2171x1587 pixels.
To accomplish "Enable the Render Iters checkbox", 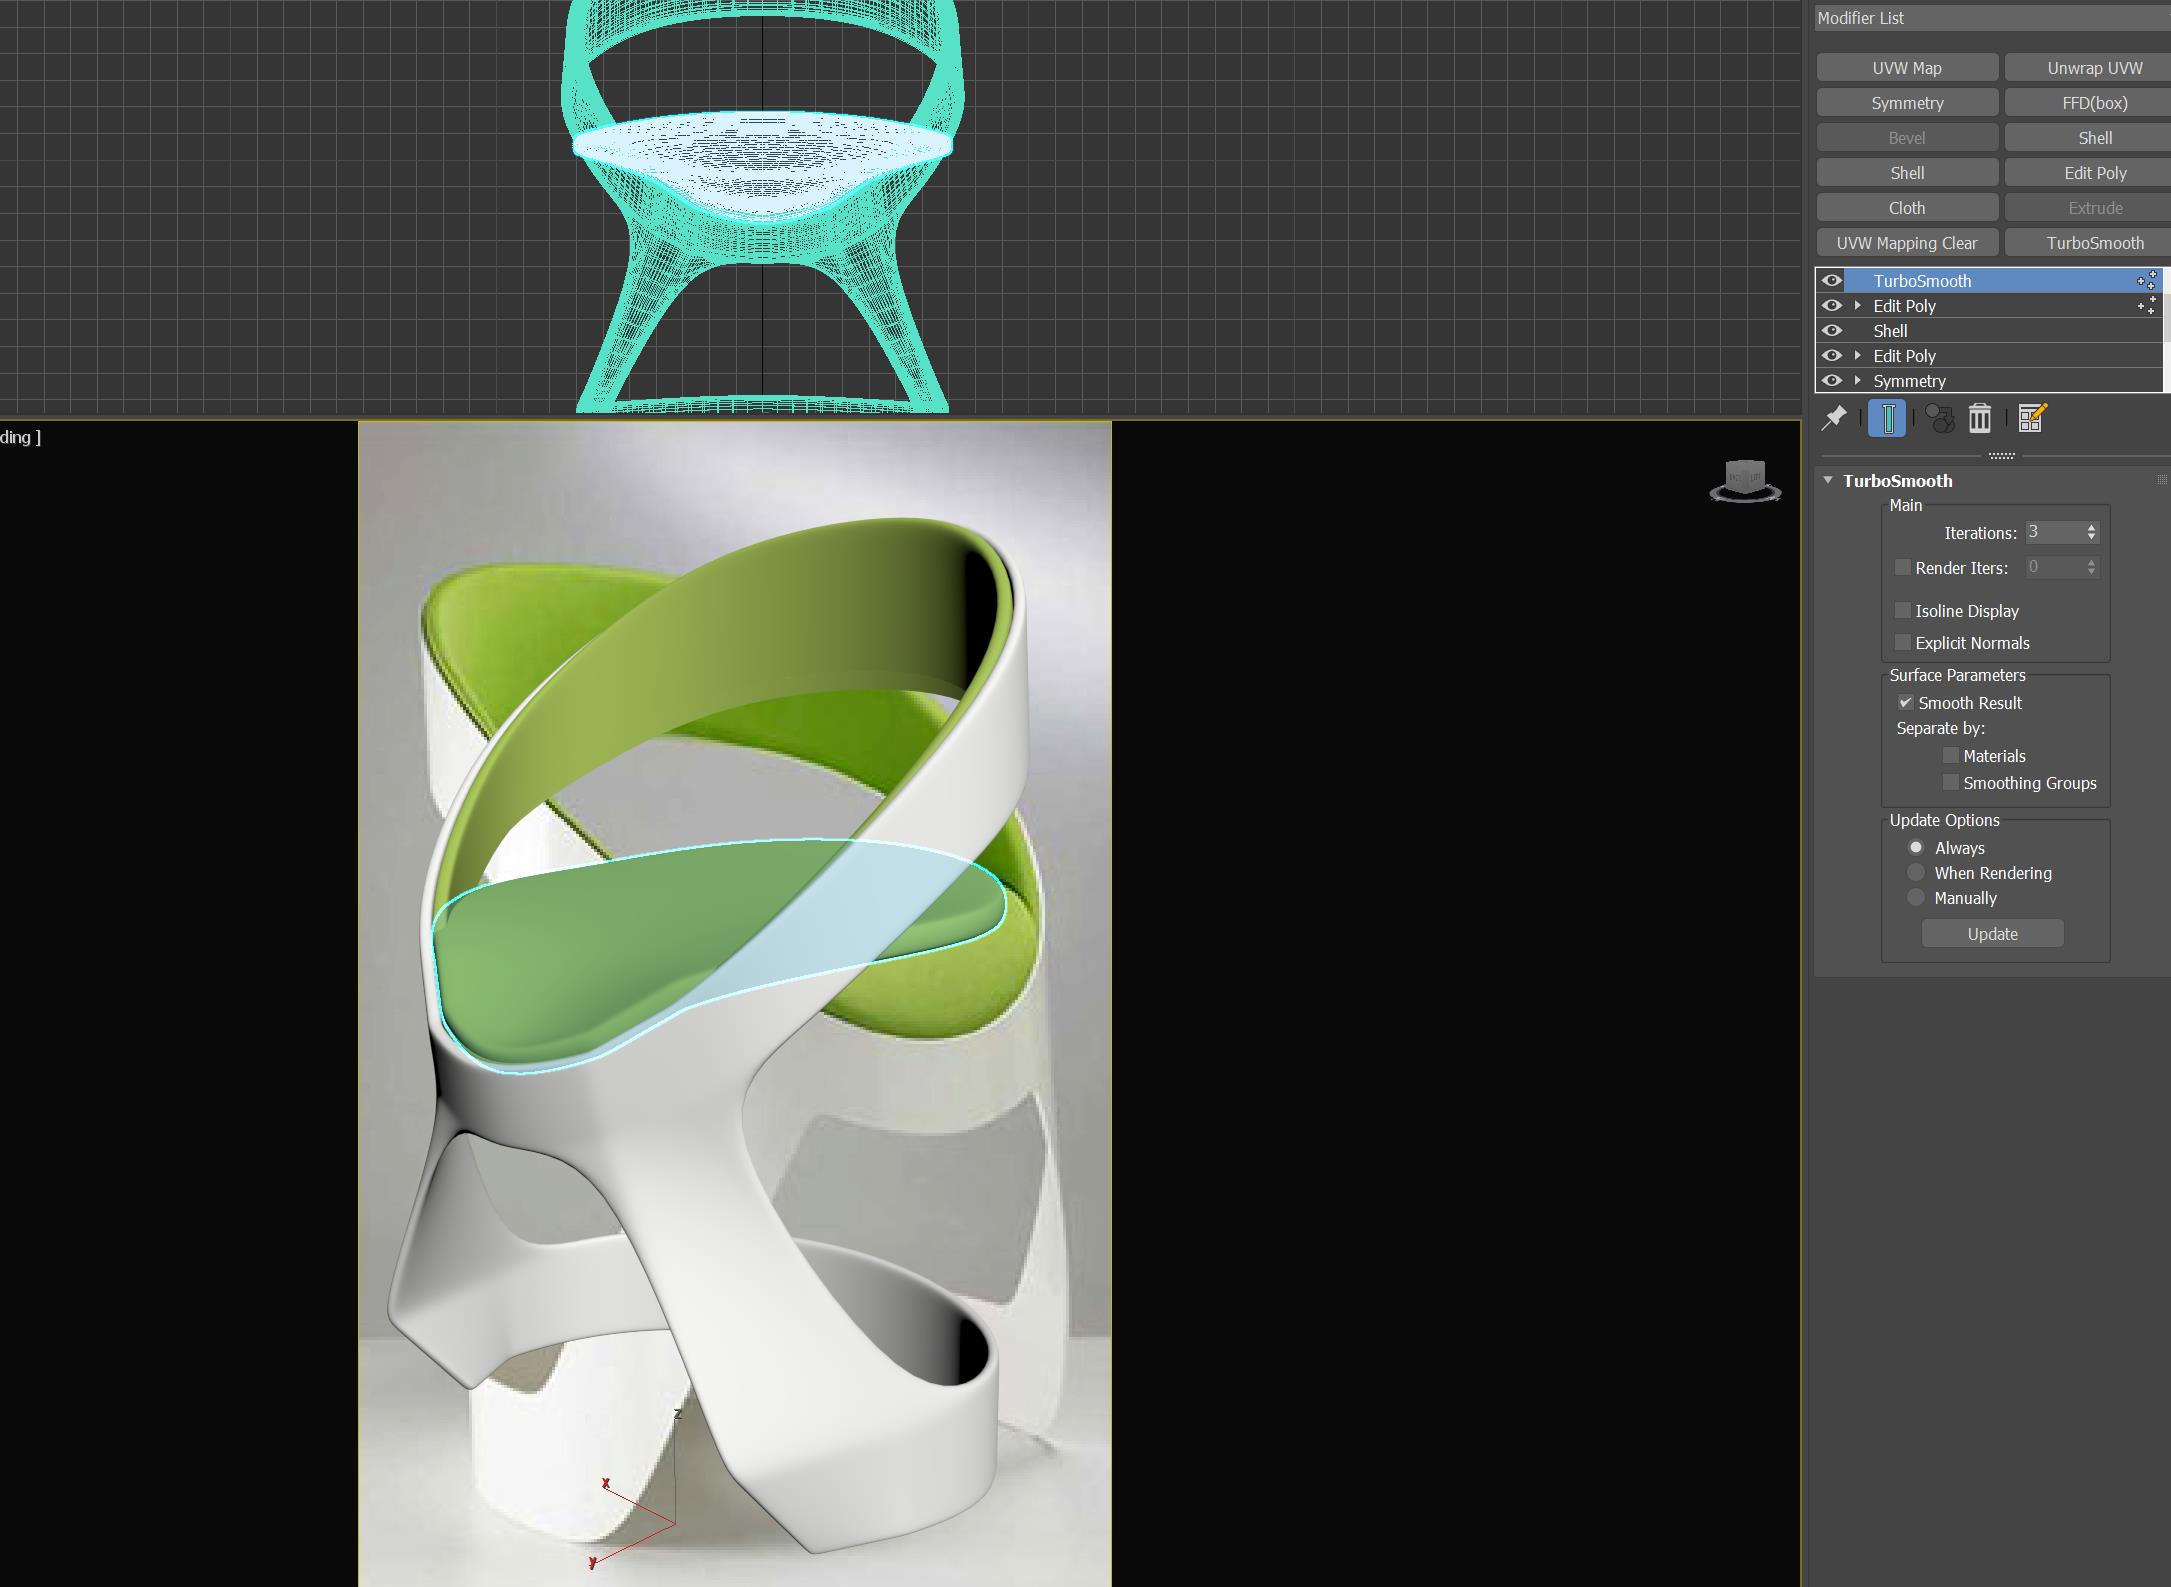I will pos(1903,567).
